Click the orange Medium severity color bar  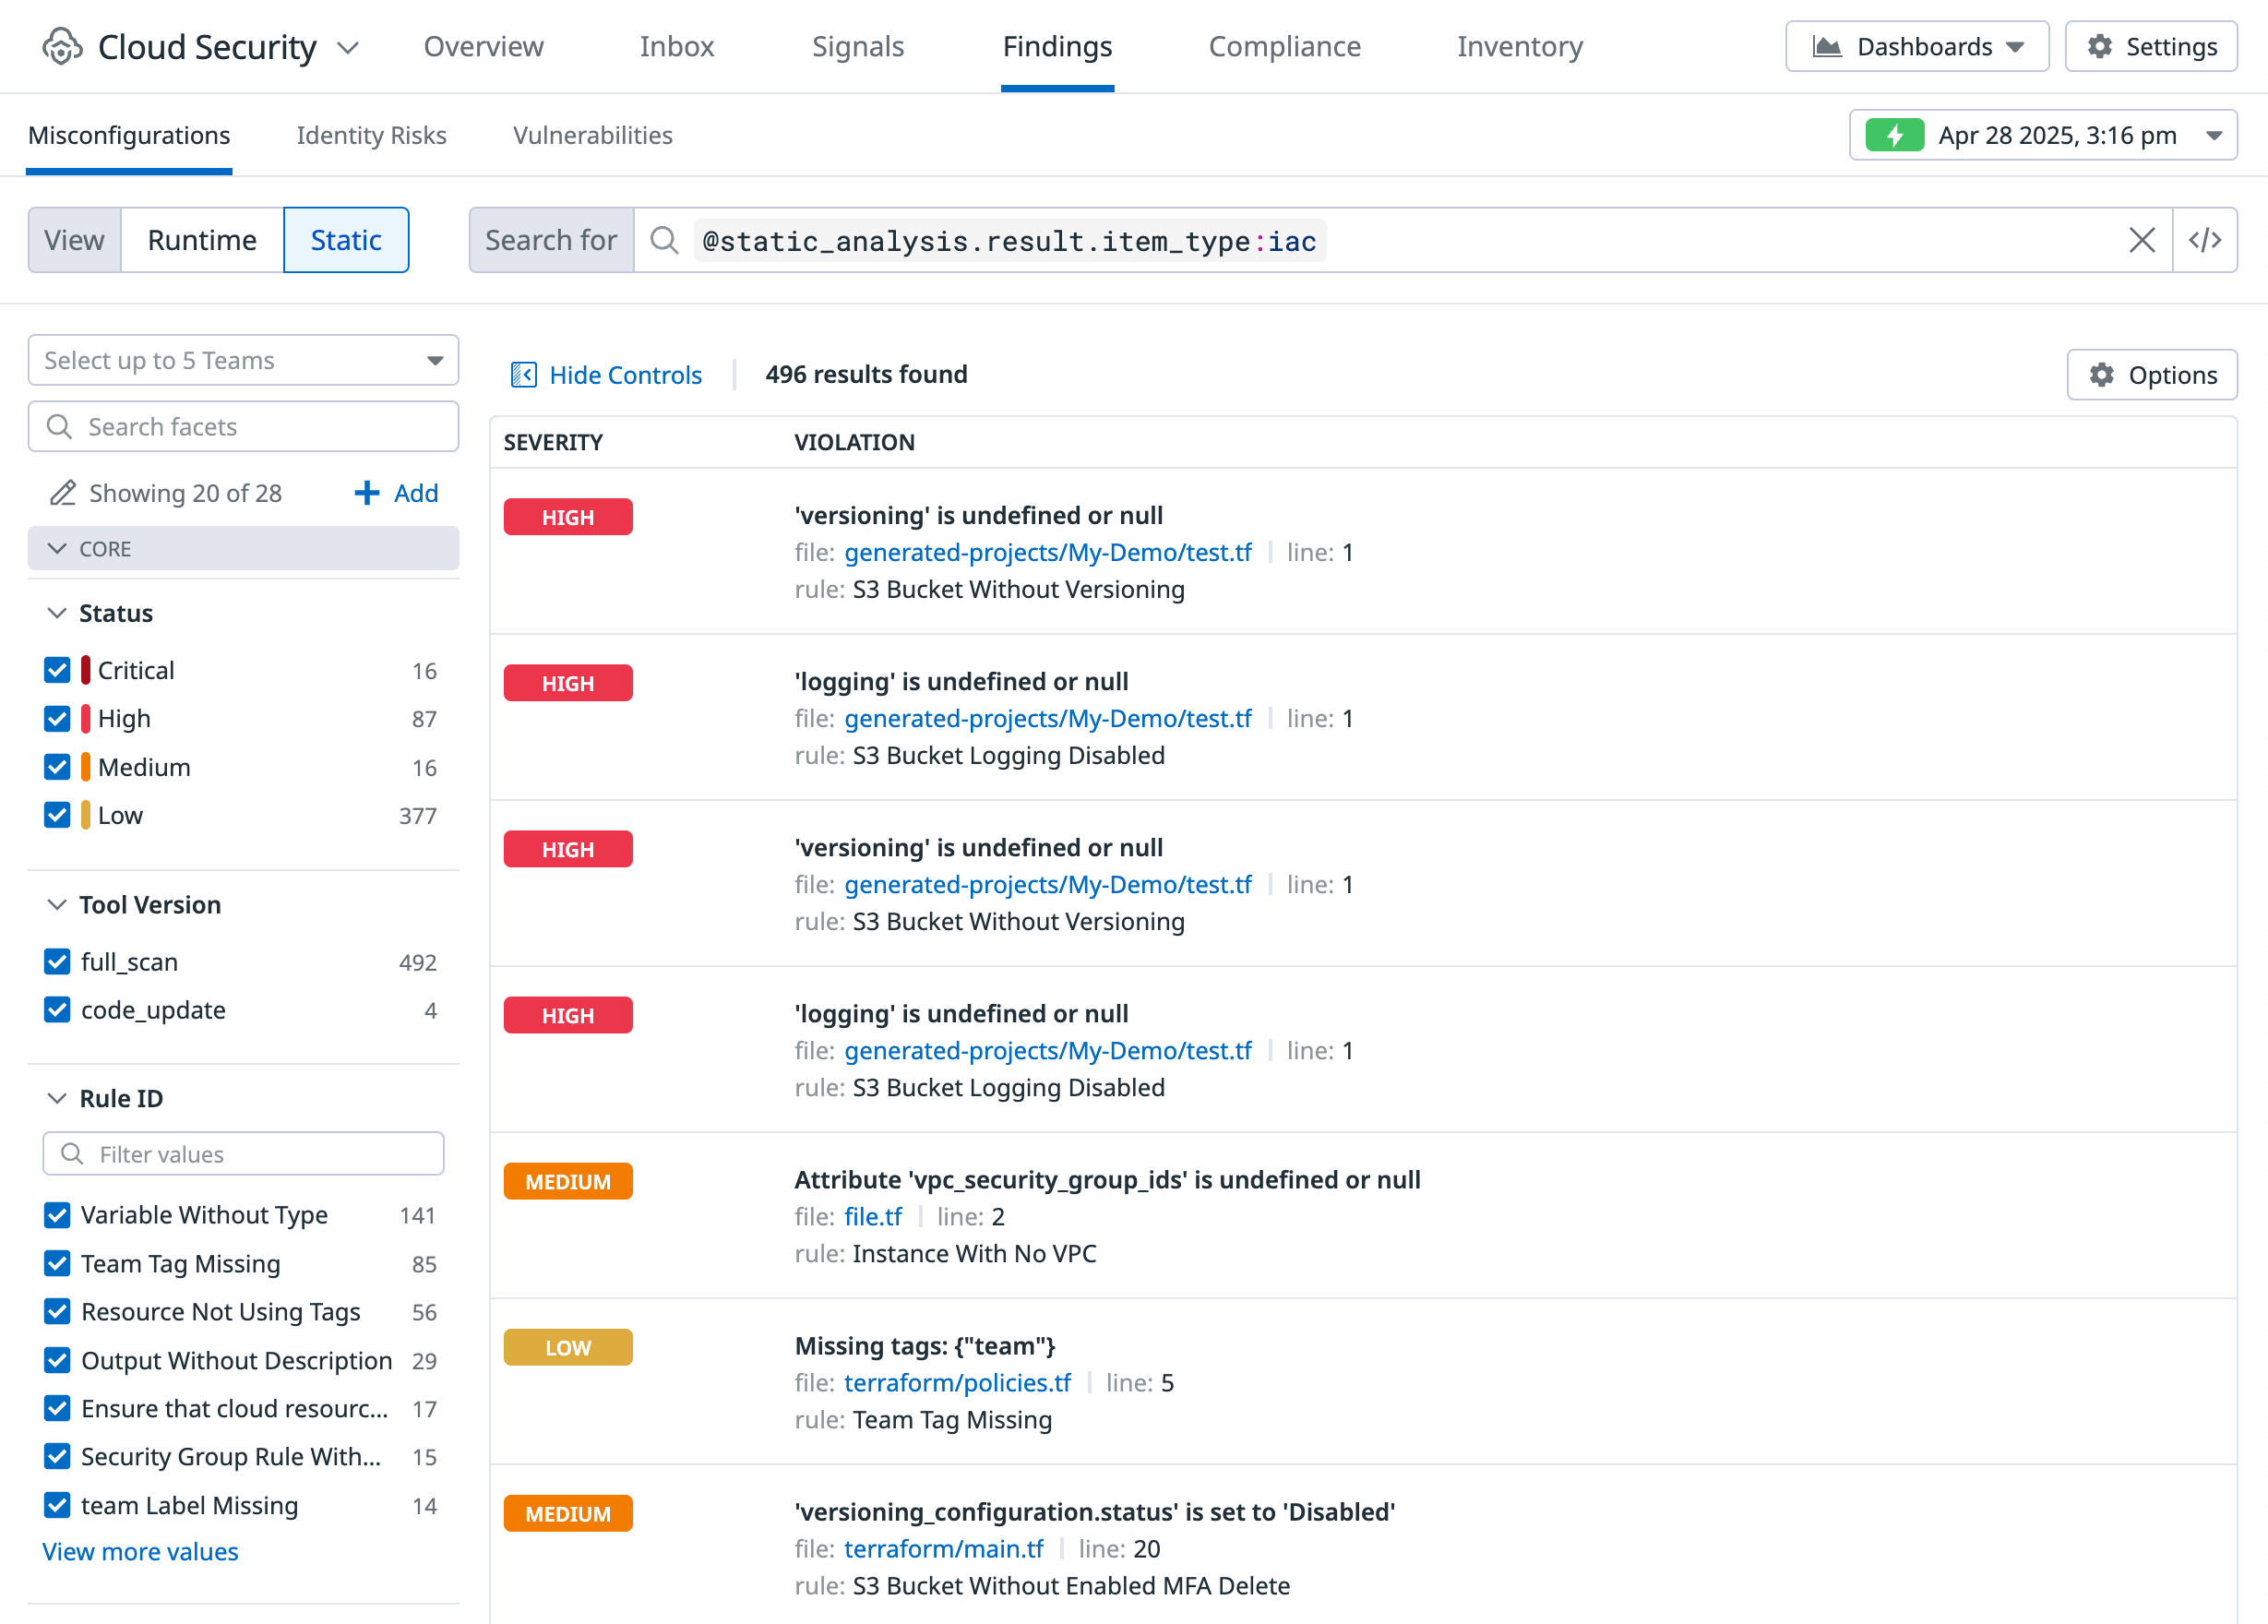click(x=86, y=767)
